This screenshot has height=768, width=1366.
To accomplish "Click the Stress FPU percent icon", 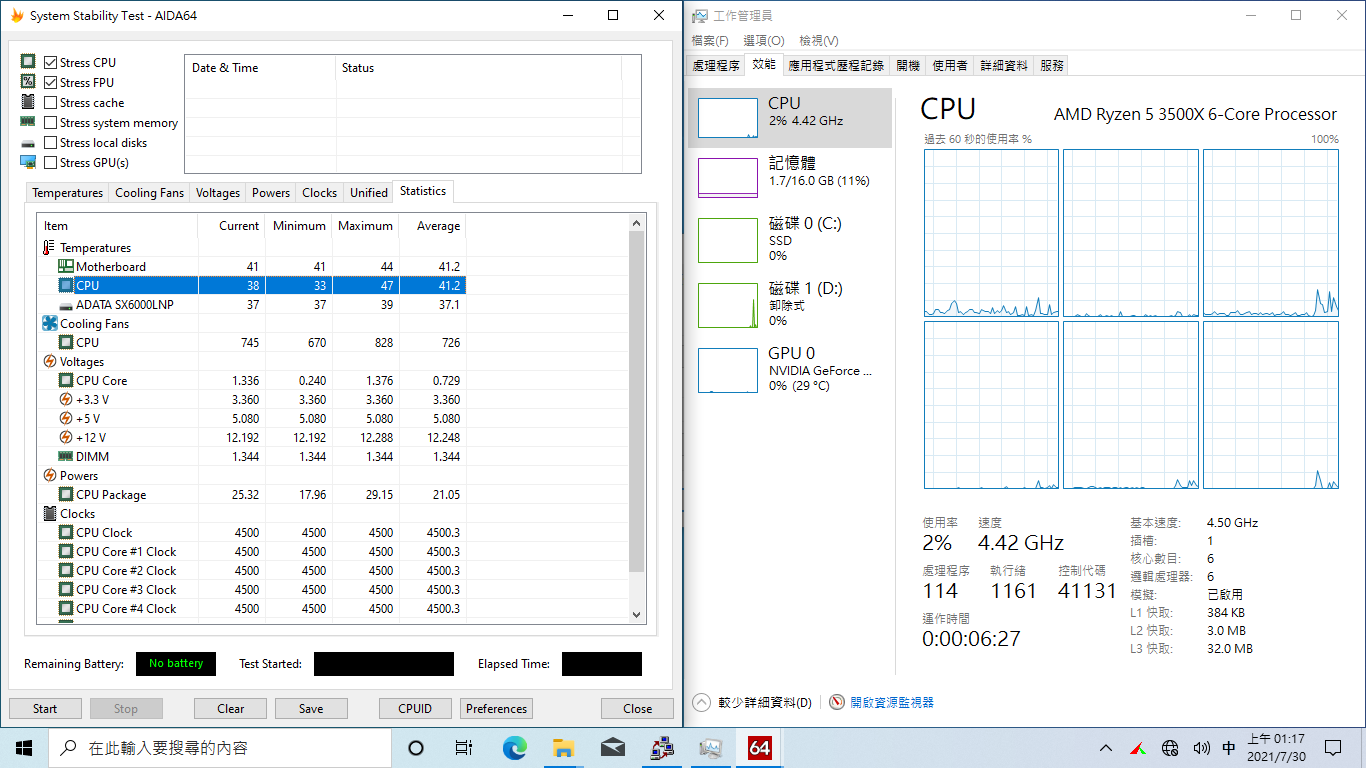I will point(28,82).
